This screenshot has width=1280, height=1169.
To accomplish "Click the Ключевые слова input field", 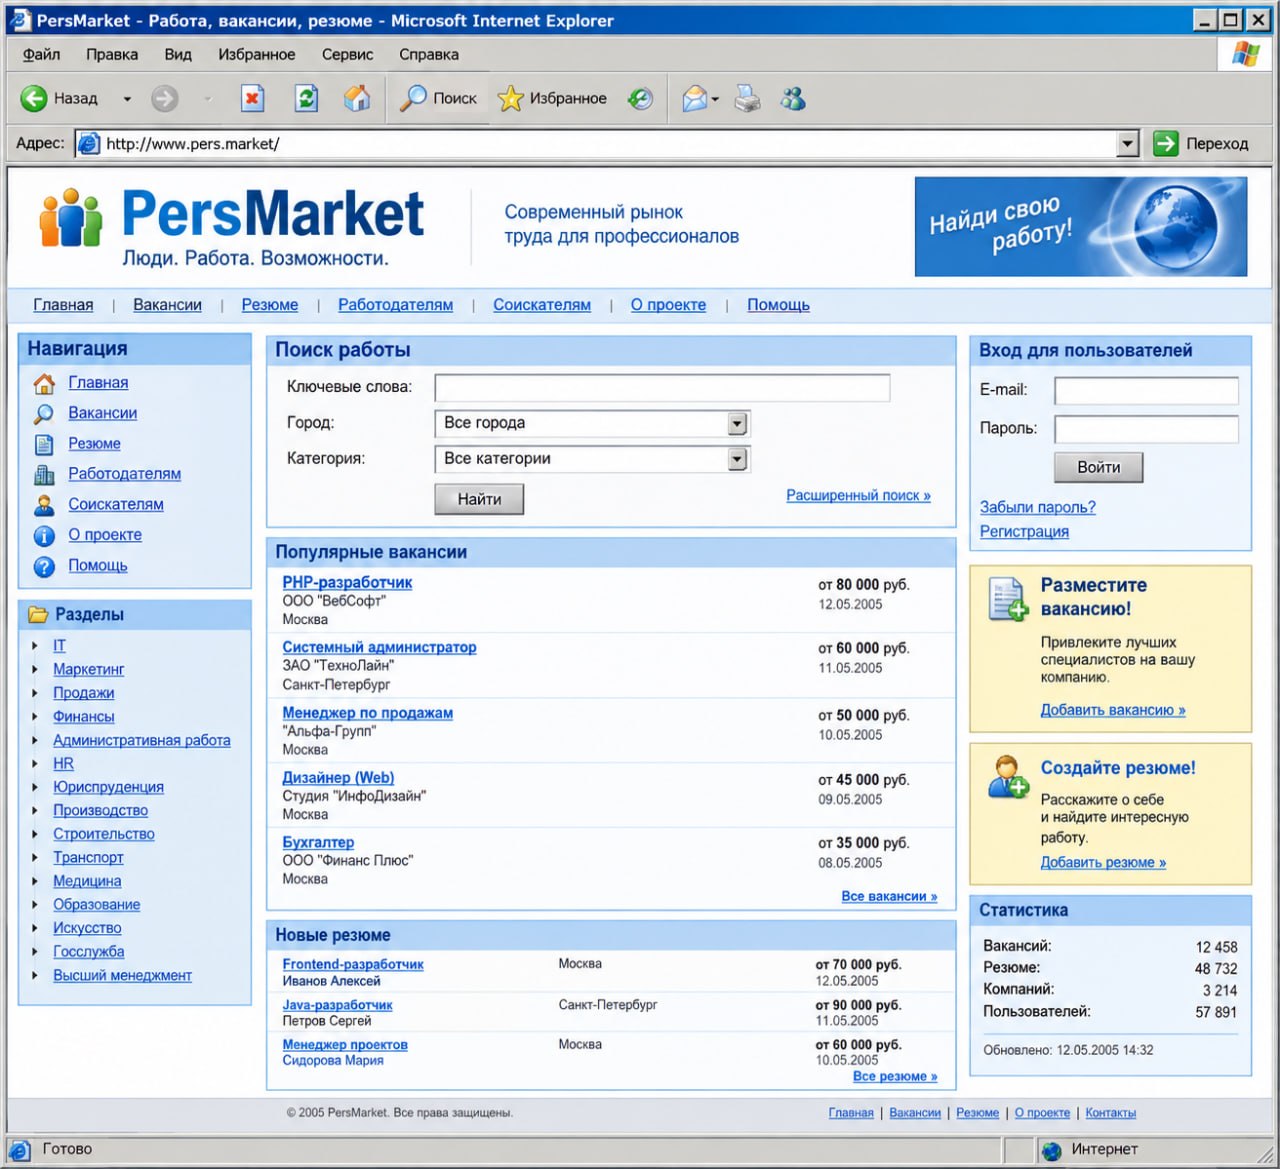I will [662, 388].
